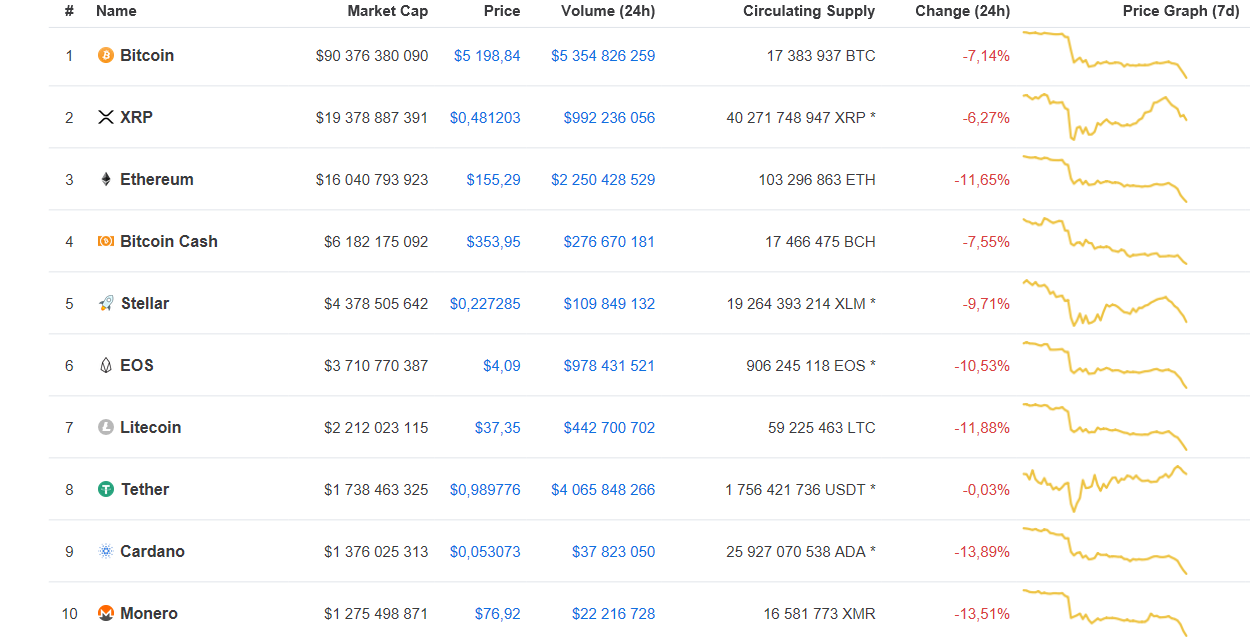1250x642 pixels.
Task: Click the Price Graph (7d) header
Action: coord(1181,11)
